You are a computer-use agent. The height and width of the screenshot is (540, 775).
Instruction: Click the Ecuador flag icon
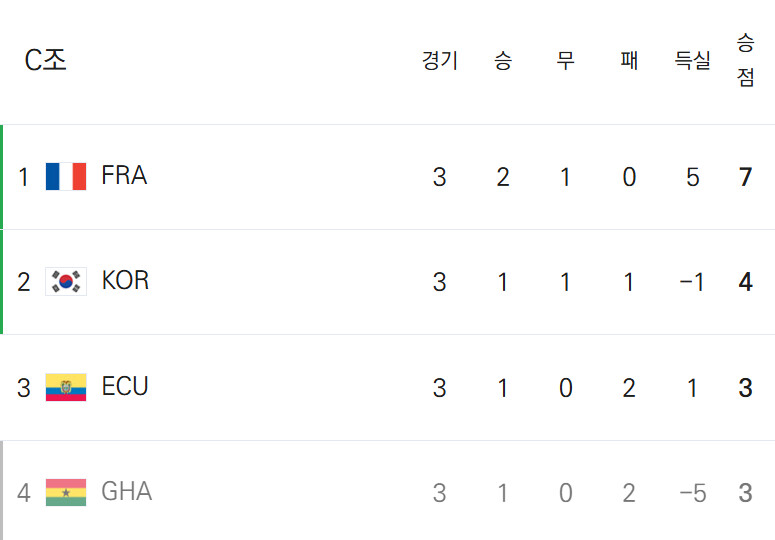66,387
